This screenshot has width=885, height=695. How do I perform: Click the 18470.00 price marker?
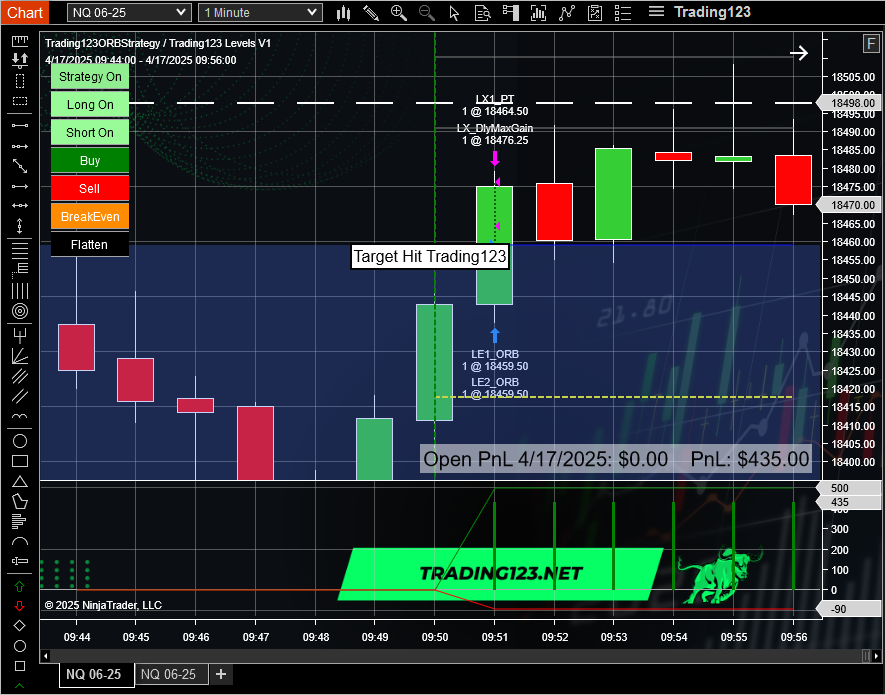pos(850,205)
